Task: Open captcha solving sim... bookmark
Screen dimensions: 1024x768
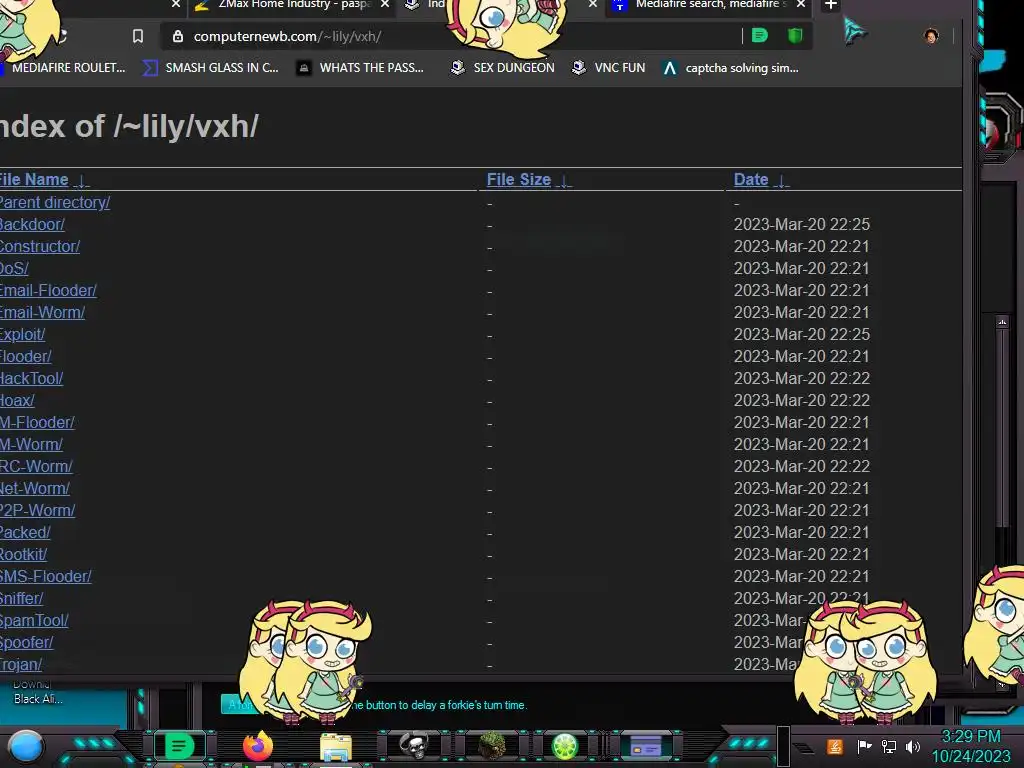Action: tap(730, 68)
